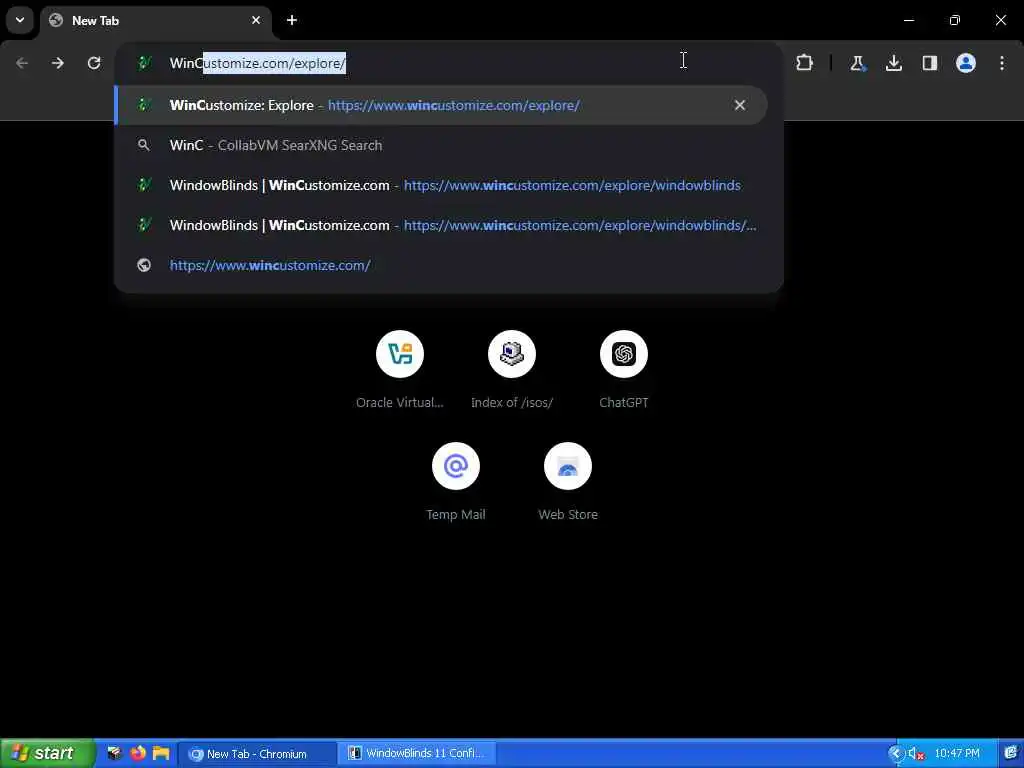The image size is (1024, 768).
Task: Go back with the back arrow
Action: [22, 63]
